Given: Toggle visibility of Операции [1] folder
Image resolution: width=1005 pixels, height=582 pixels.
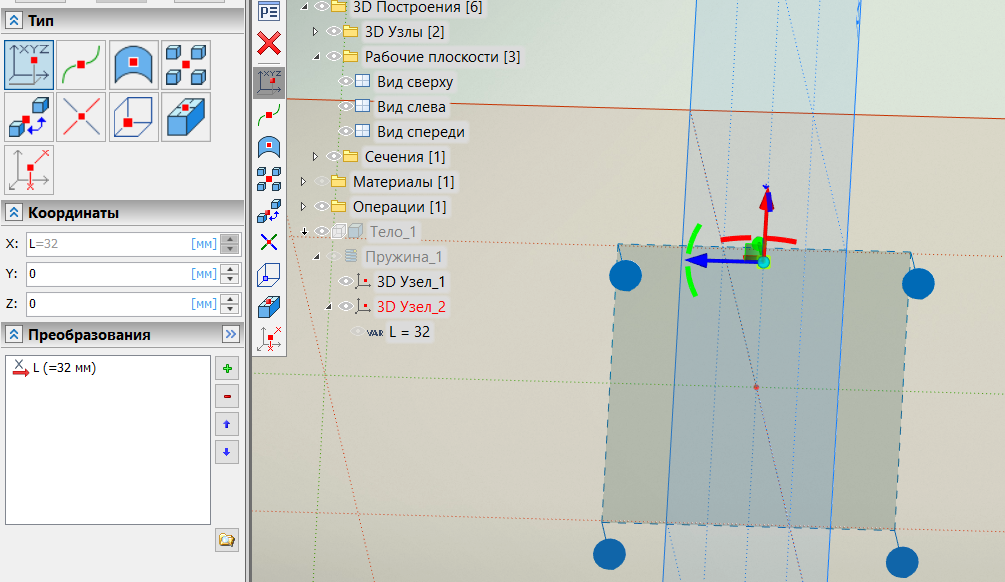Looking at the screenshot, I should coord(321,206).
